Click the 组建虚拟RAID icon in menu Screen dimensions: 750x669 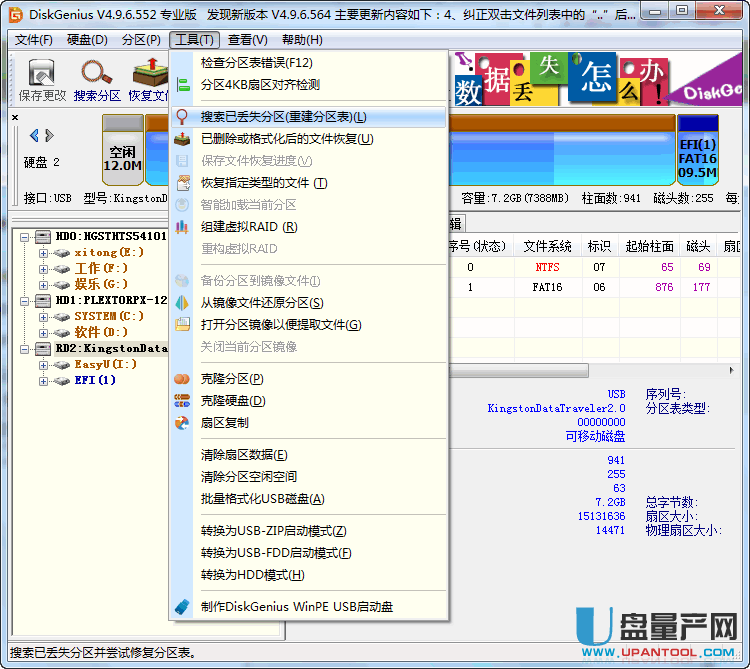coord(182,227)
